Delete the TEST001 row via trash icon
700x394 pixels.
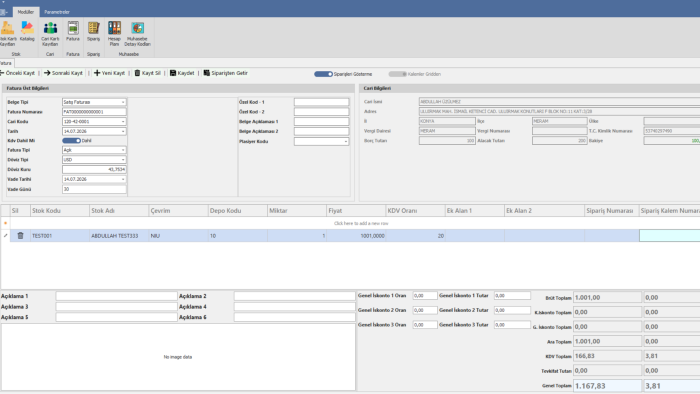pos(20,236)
